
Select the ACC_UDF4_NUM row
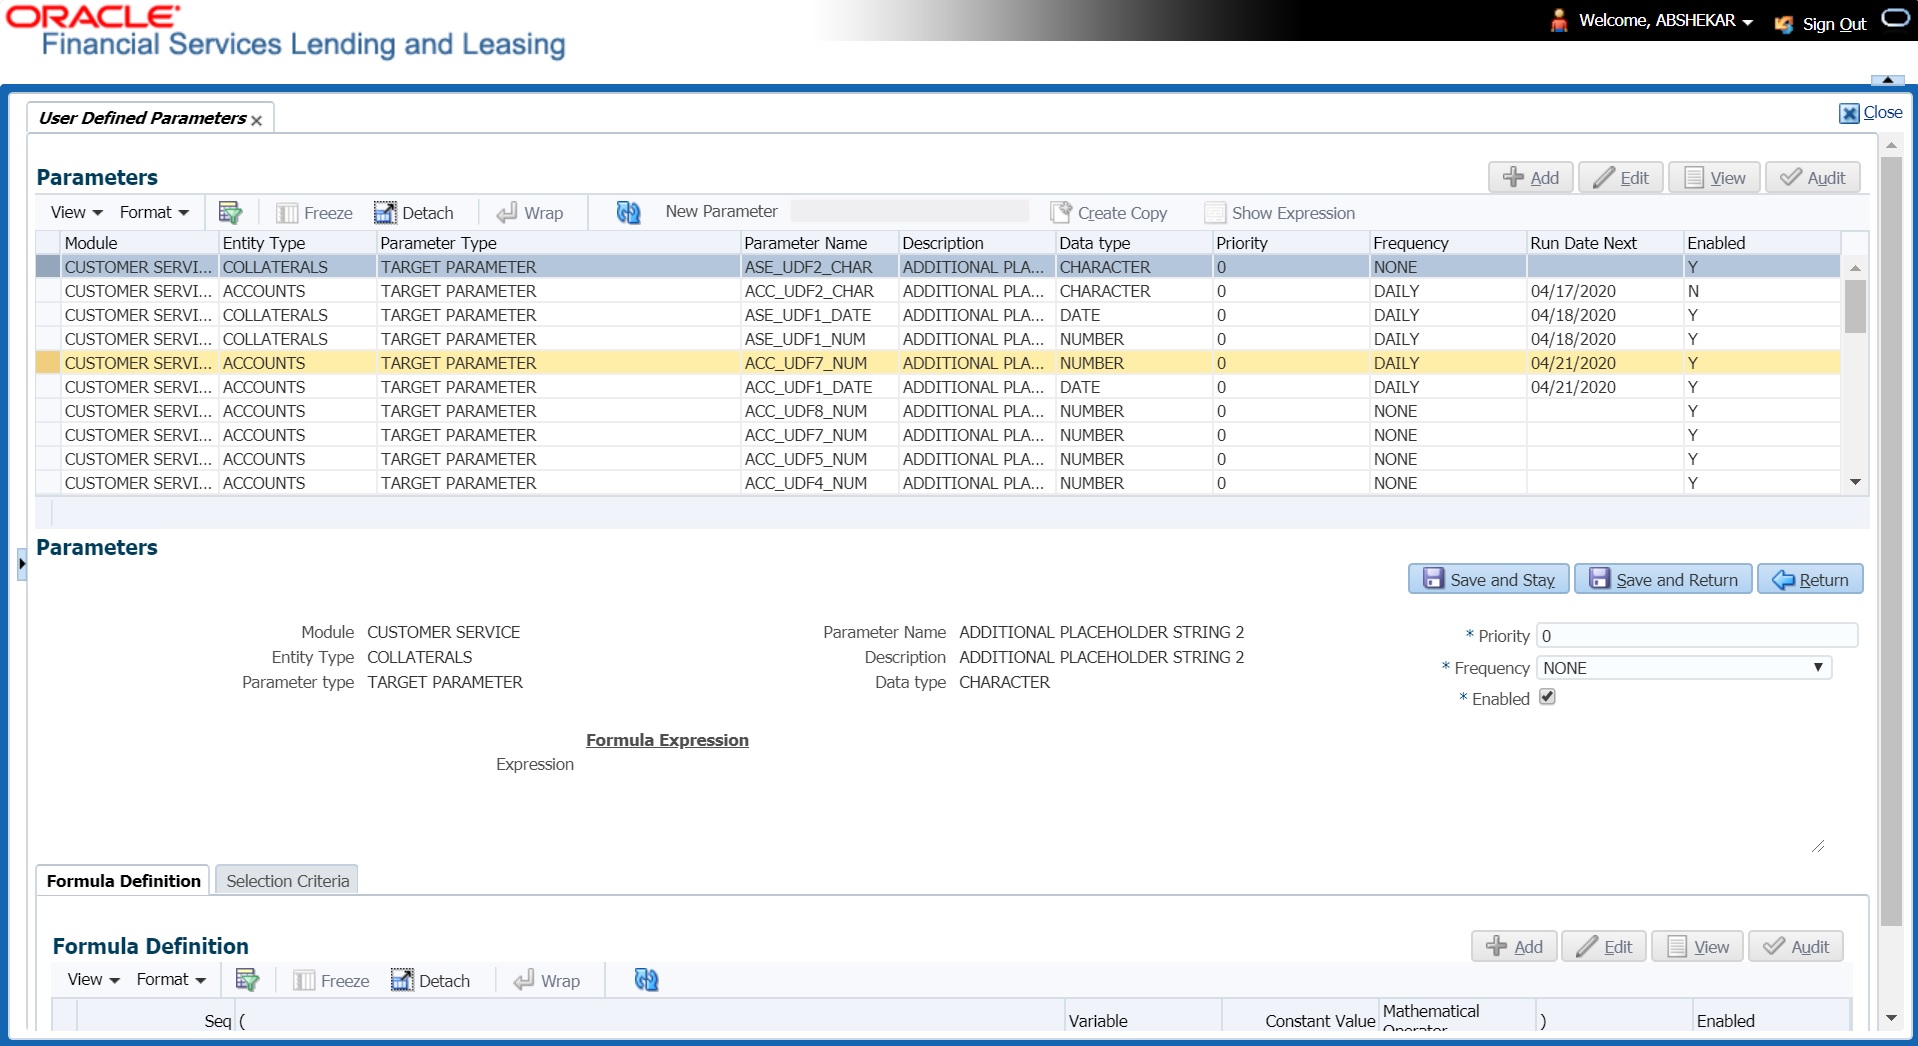pyautogui.click(x=938, y=483)
